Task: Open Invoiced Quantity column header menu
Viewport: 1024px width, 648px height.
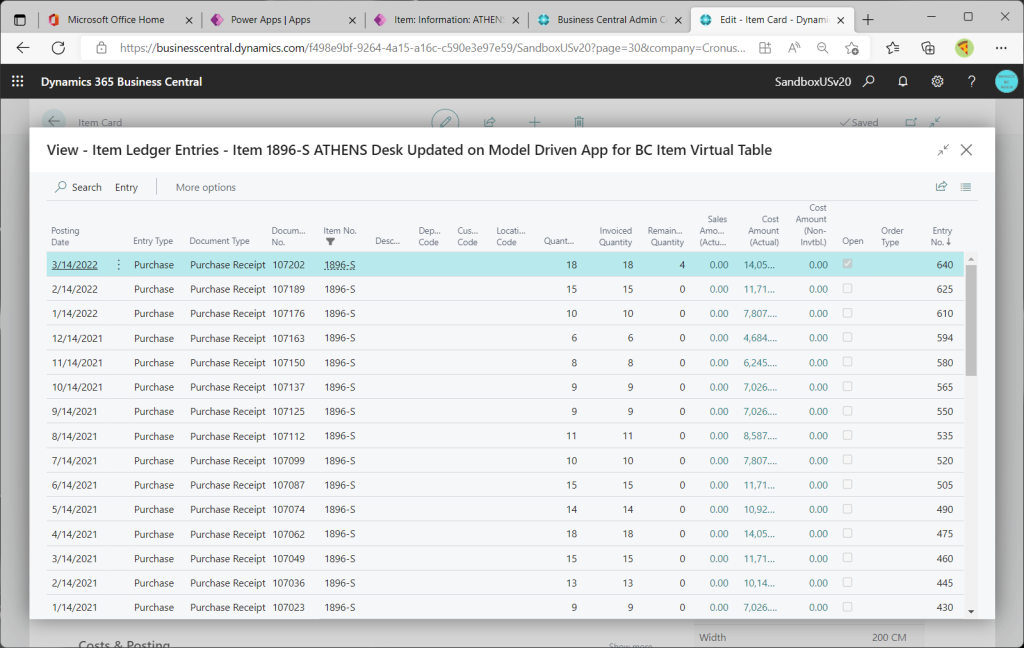Action: click(x=615, y=236)
